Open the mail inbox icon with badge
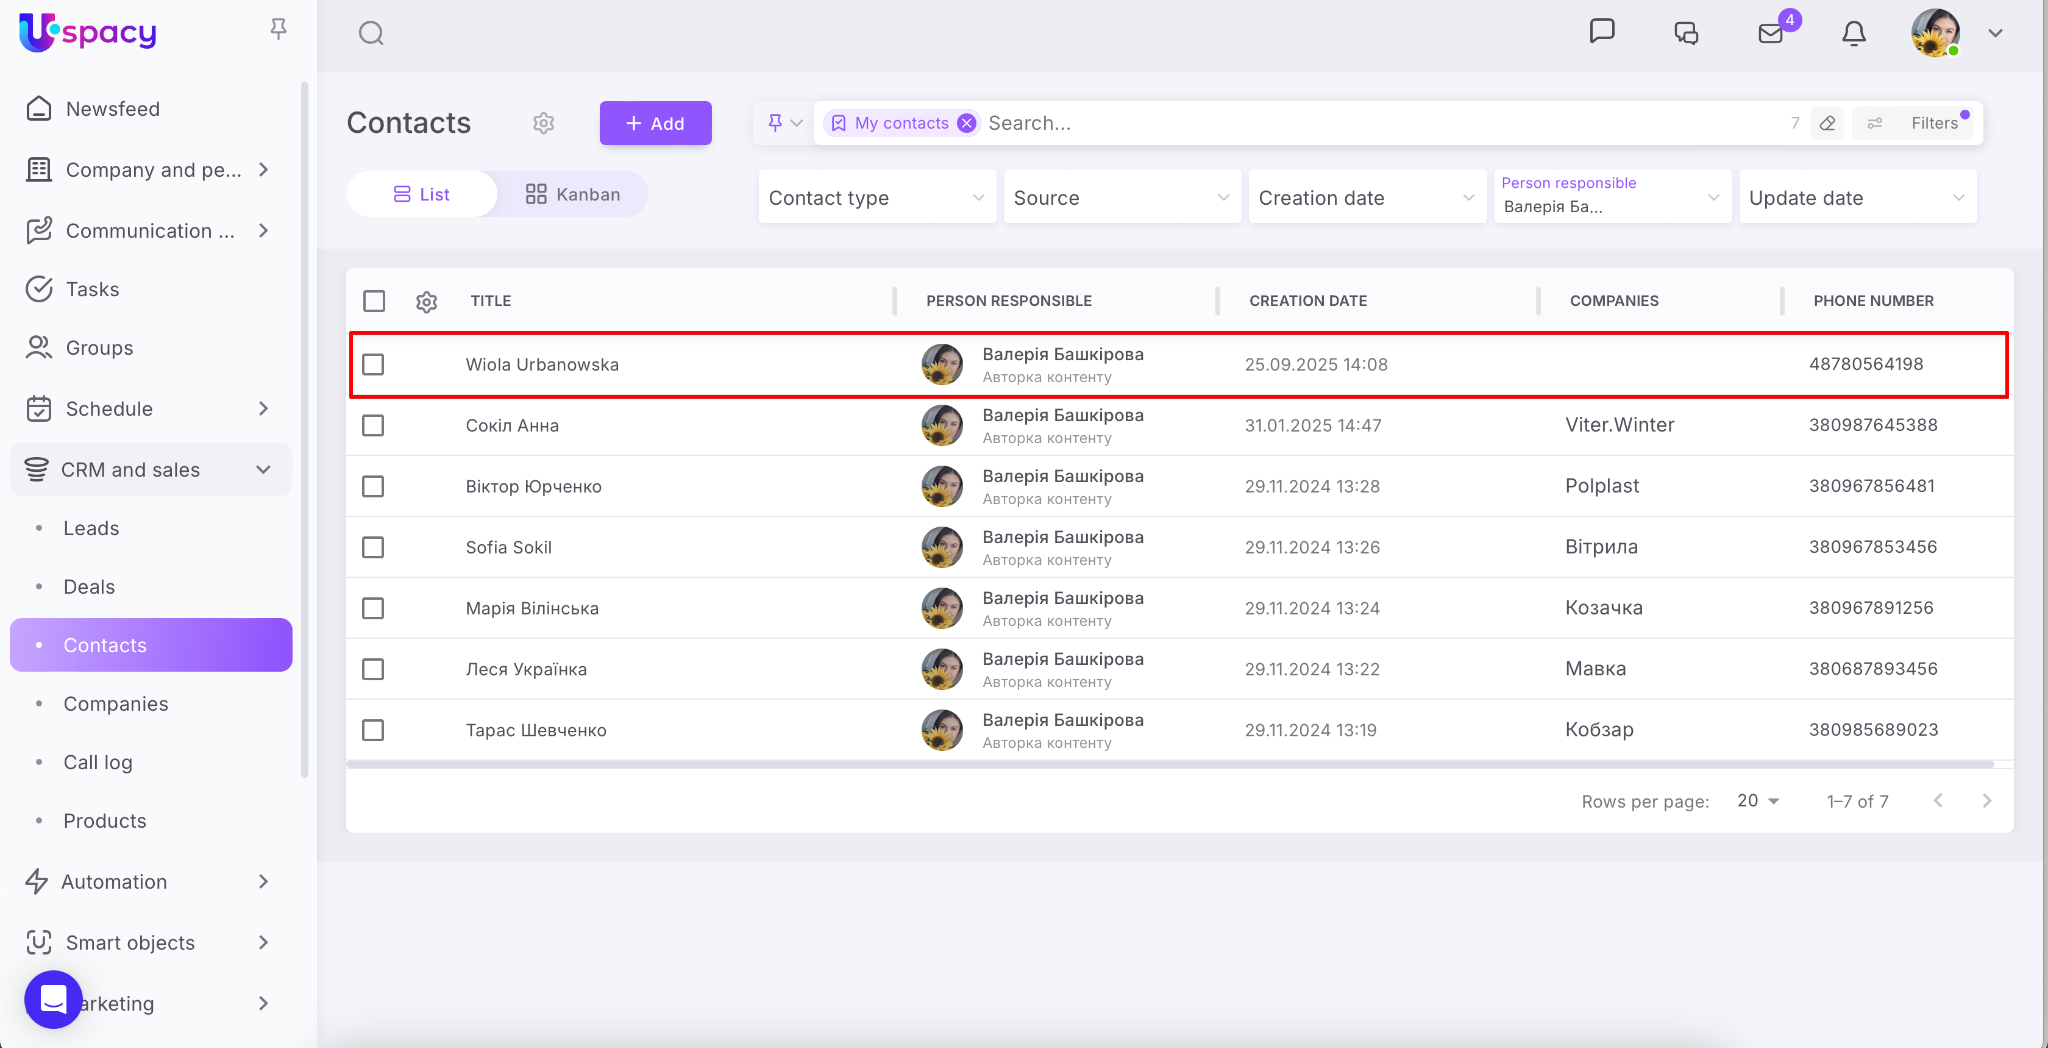 [1771, 34]
